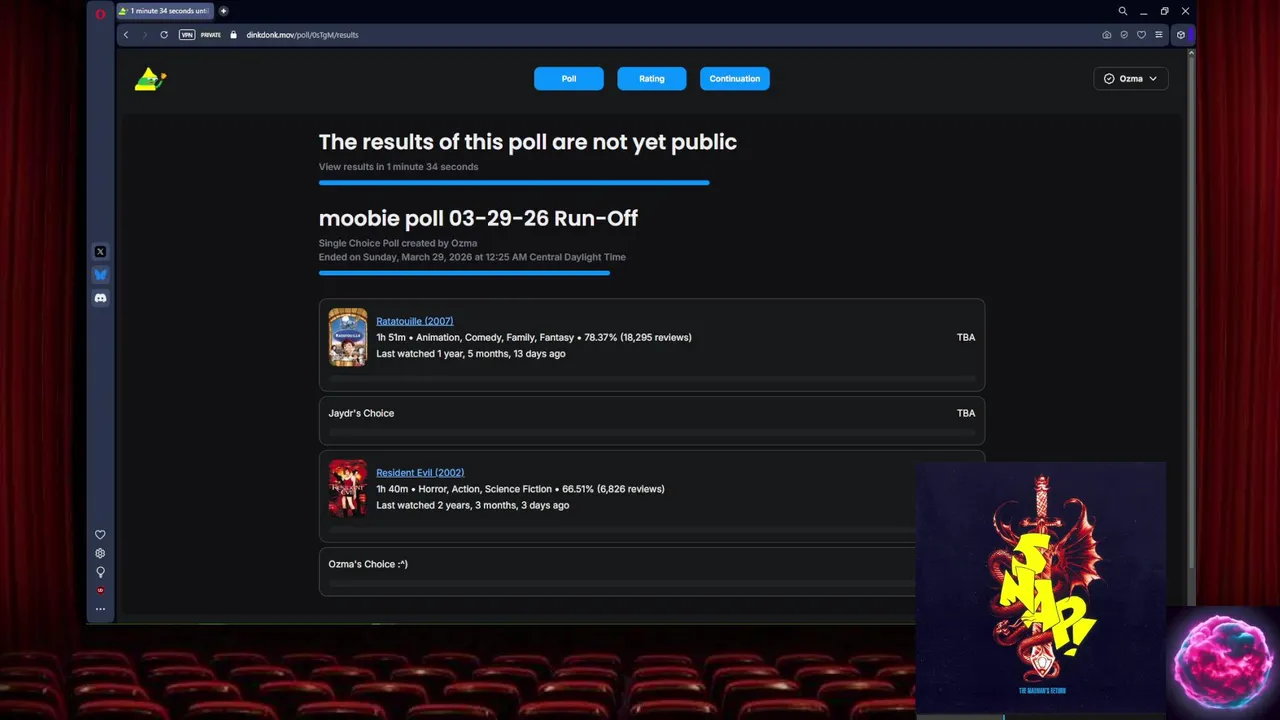Open the Ratatouille (2007) link
Image resolution: width=1280 pixels, height=720 pixels.
click(x=415, y=321)
